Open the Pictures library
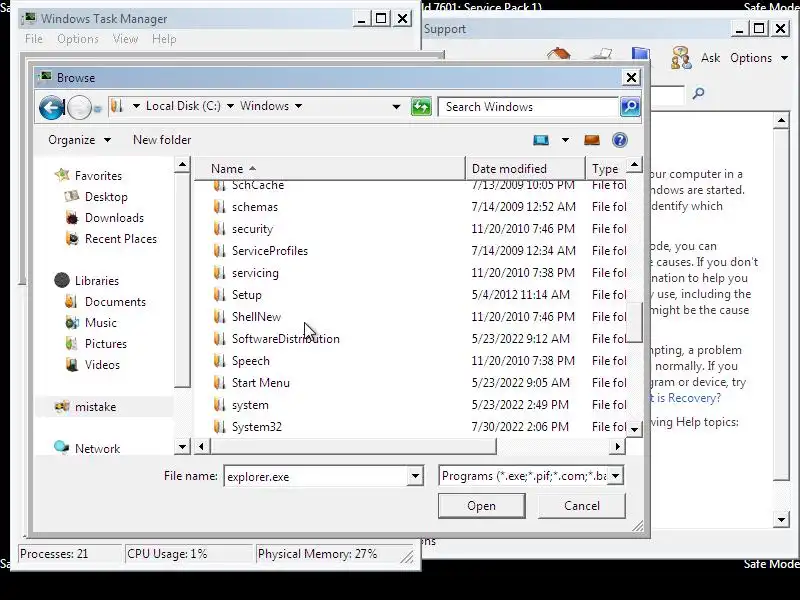 coord(106,343)
